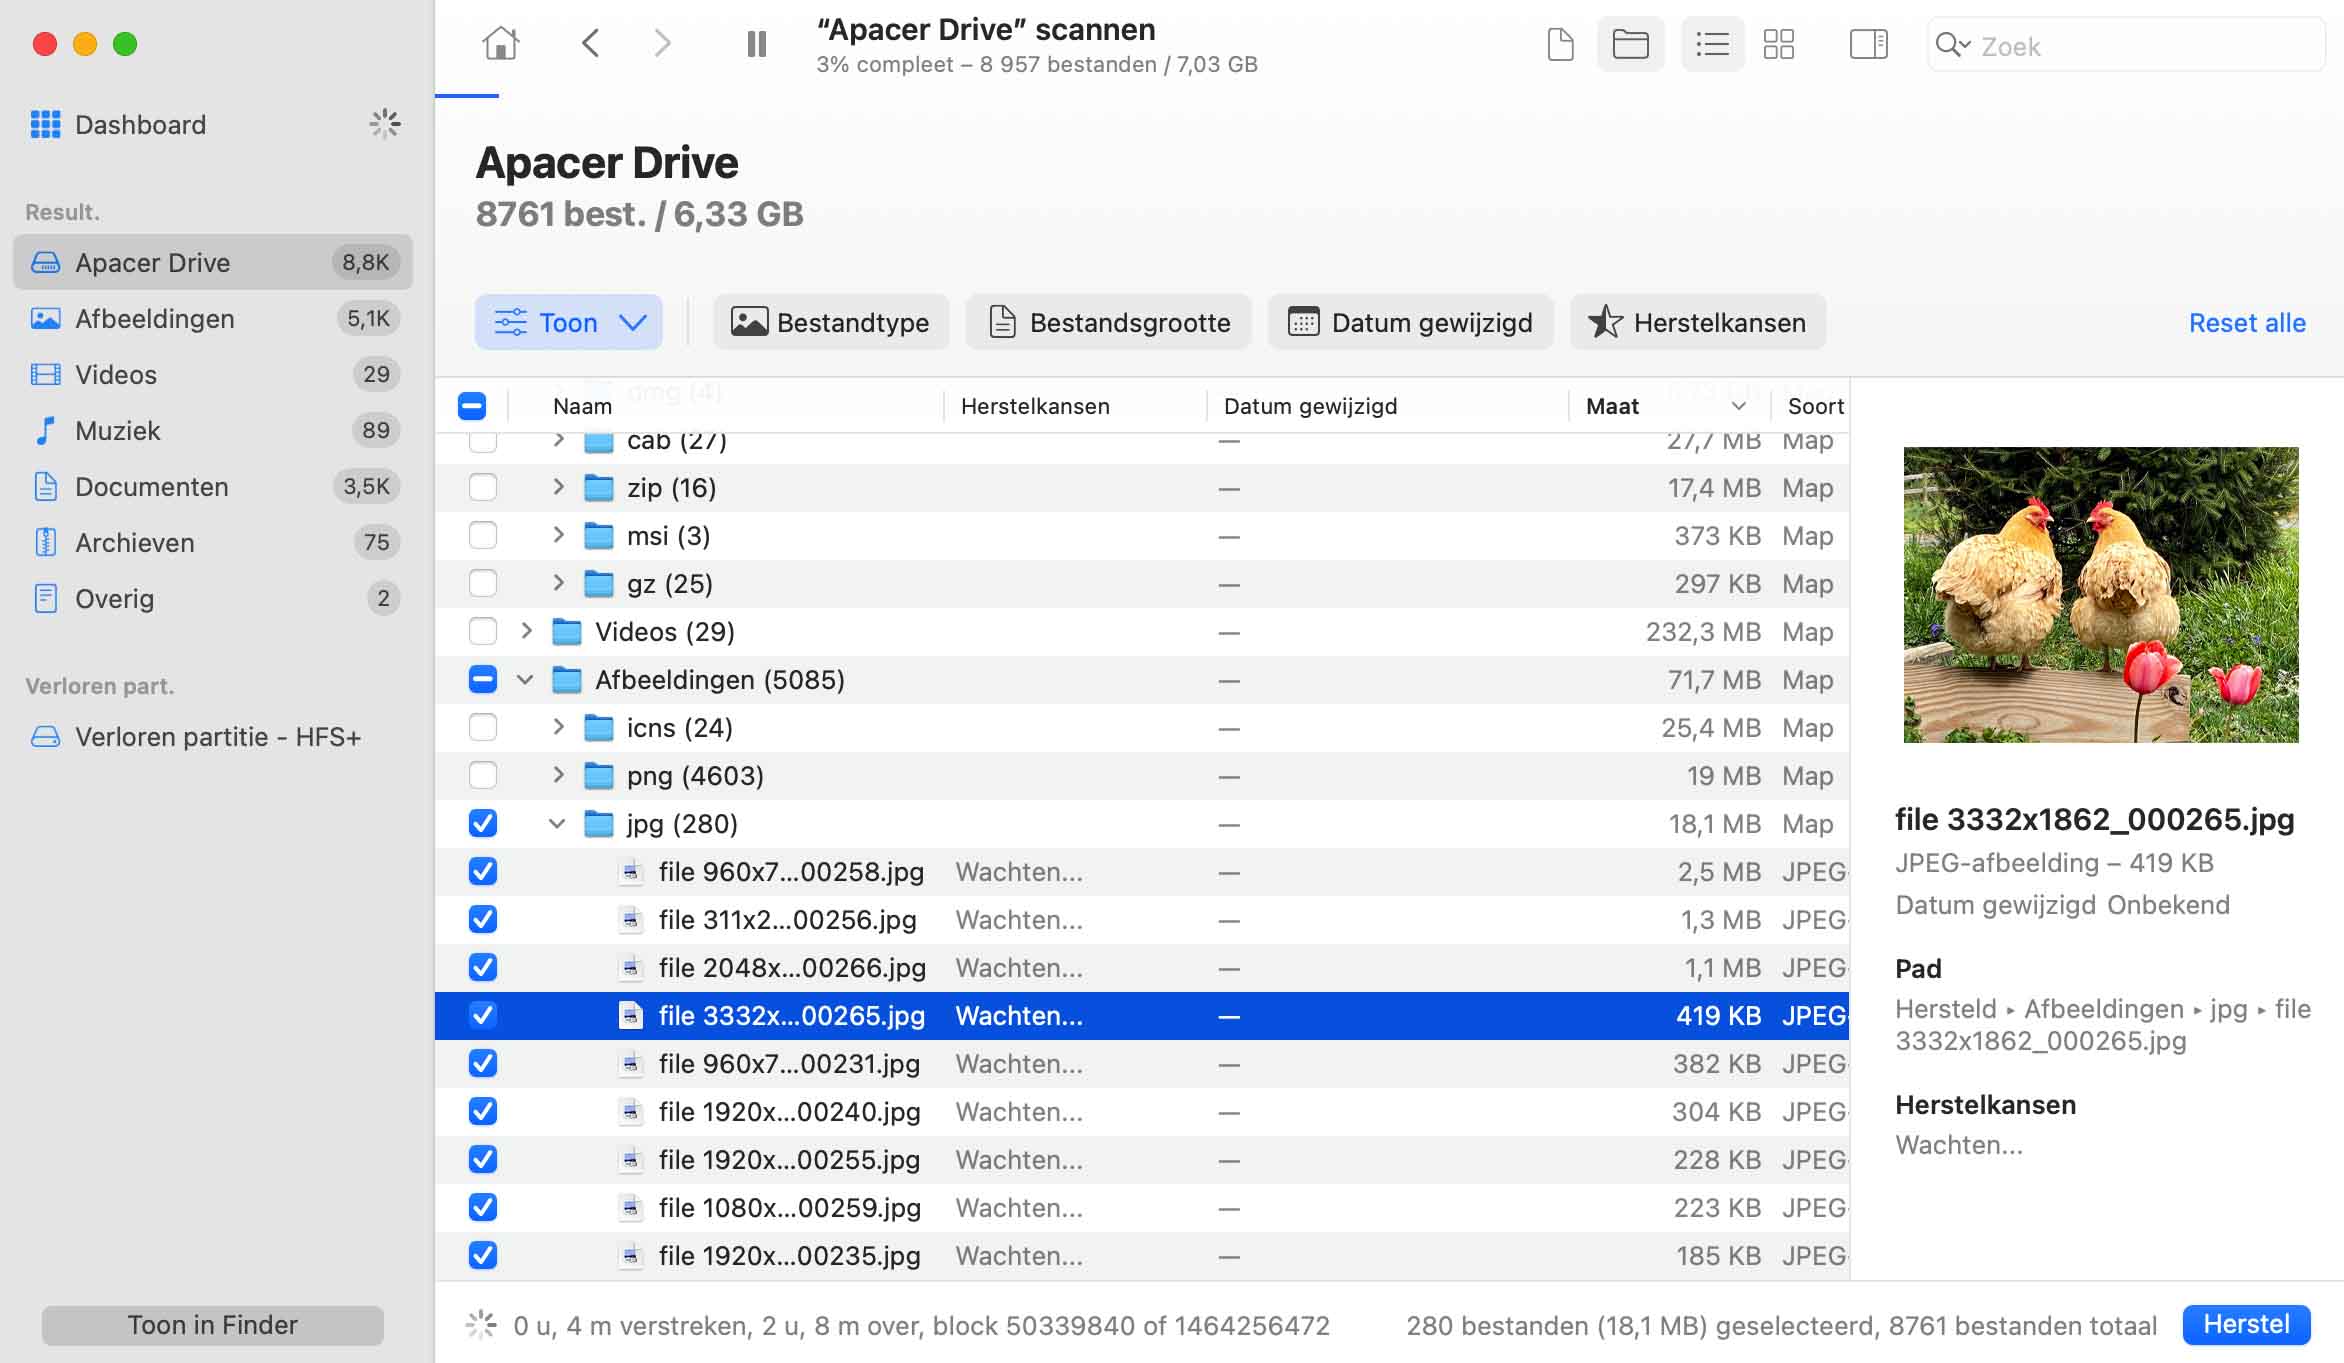Viewport: 2344px width, 1363px height.
Task: Check the gz (25) folder checkbox
Action: [x=483, y=584]
